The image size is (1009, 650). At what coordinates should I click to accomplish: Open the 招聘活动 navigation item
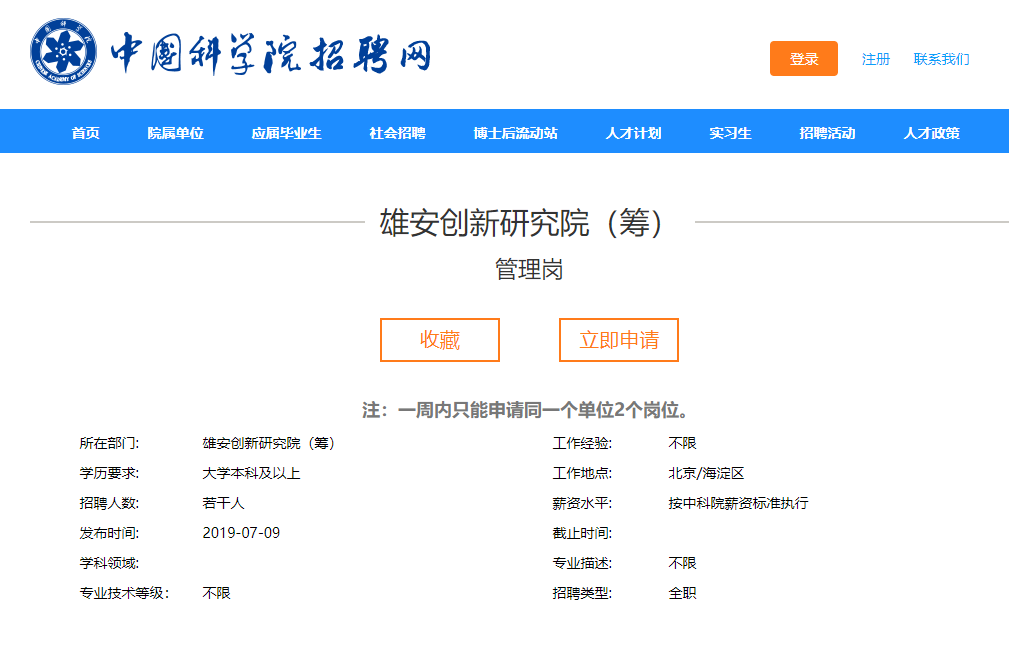click(827, 133)
